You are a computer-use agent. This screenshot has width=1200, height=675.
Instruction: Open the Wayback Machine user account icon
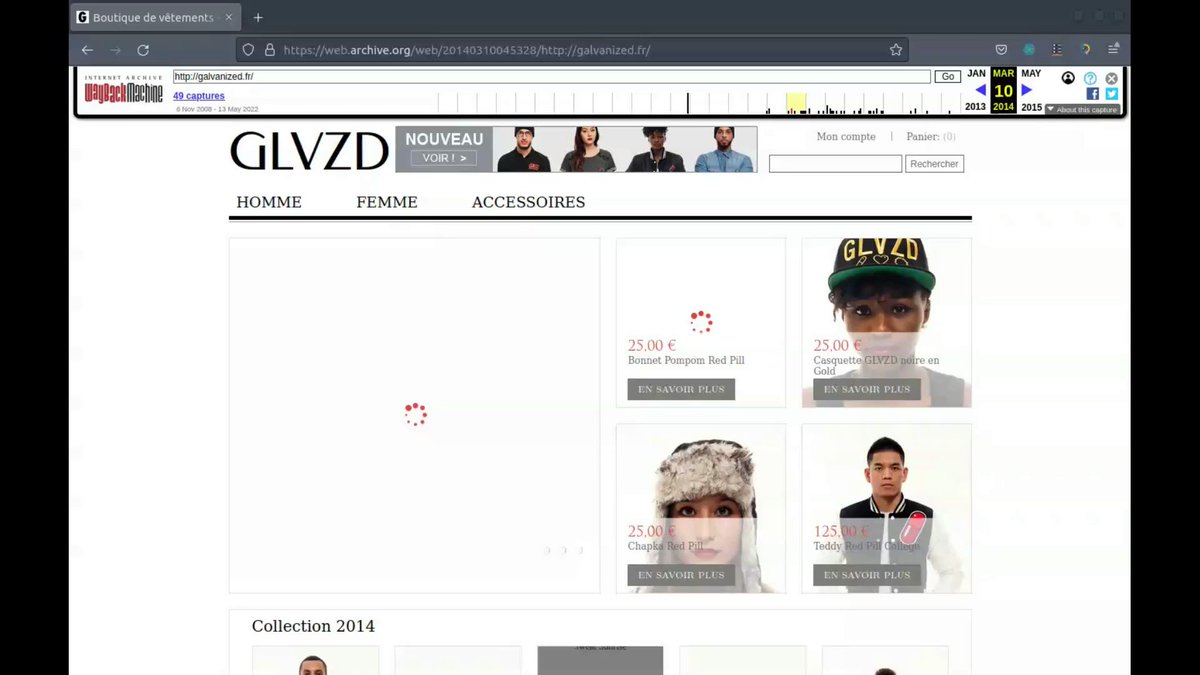(x=1068, y=78)
